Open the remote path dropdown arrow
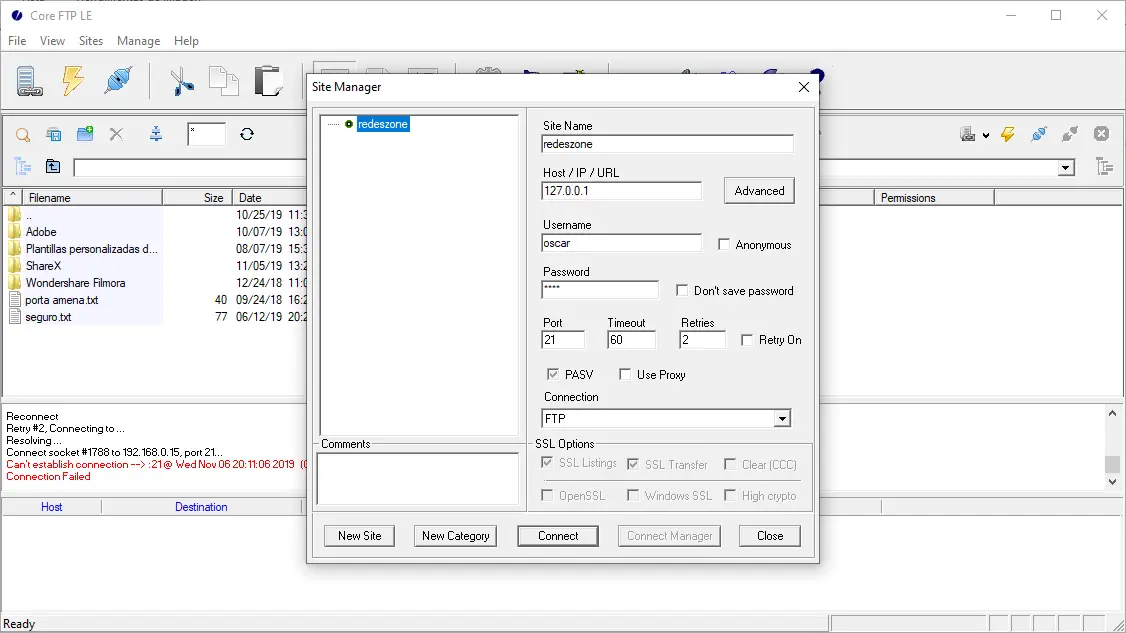The height and width of the screenshot is (633, 1126). [1066, 168]
